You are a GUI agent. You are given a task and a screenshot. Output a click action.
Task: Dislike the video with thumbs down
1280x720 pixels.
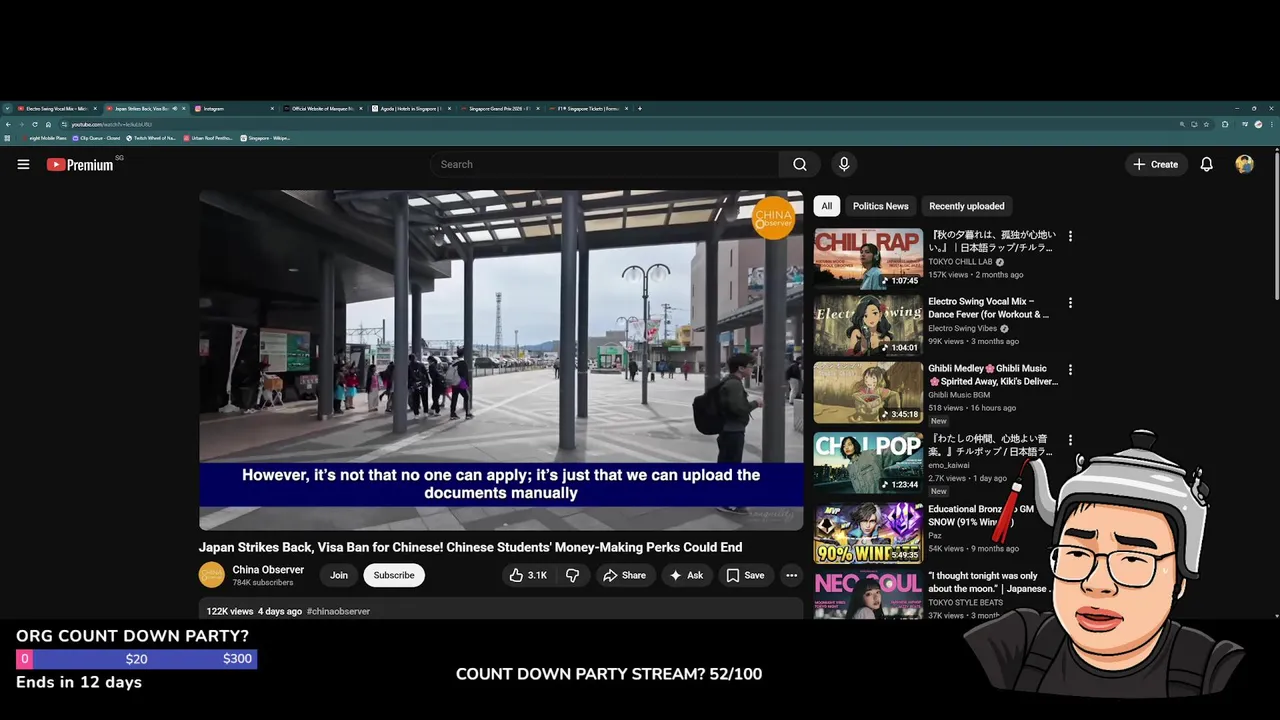573,575
